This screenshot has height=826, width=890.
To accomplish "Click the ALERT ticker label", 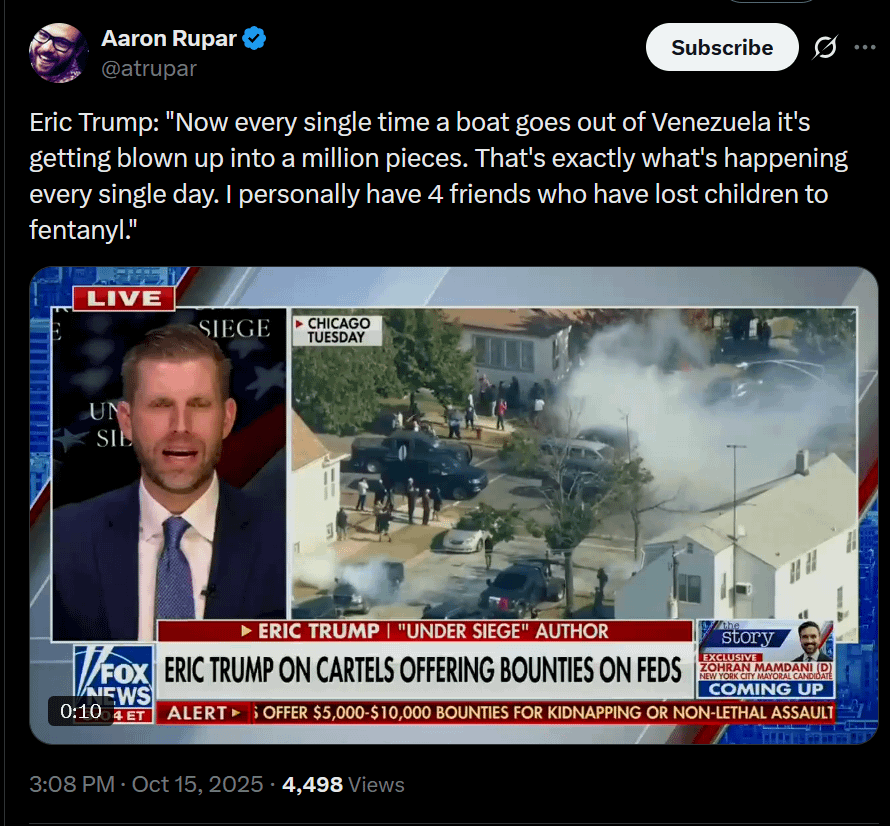I will pos(203,712).
